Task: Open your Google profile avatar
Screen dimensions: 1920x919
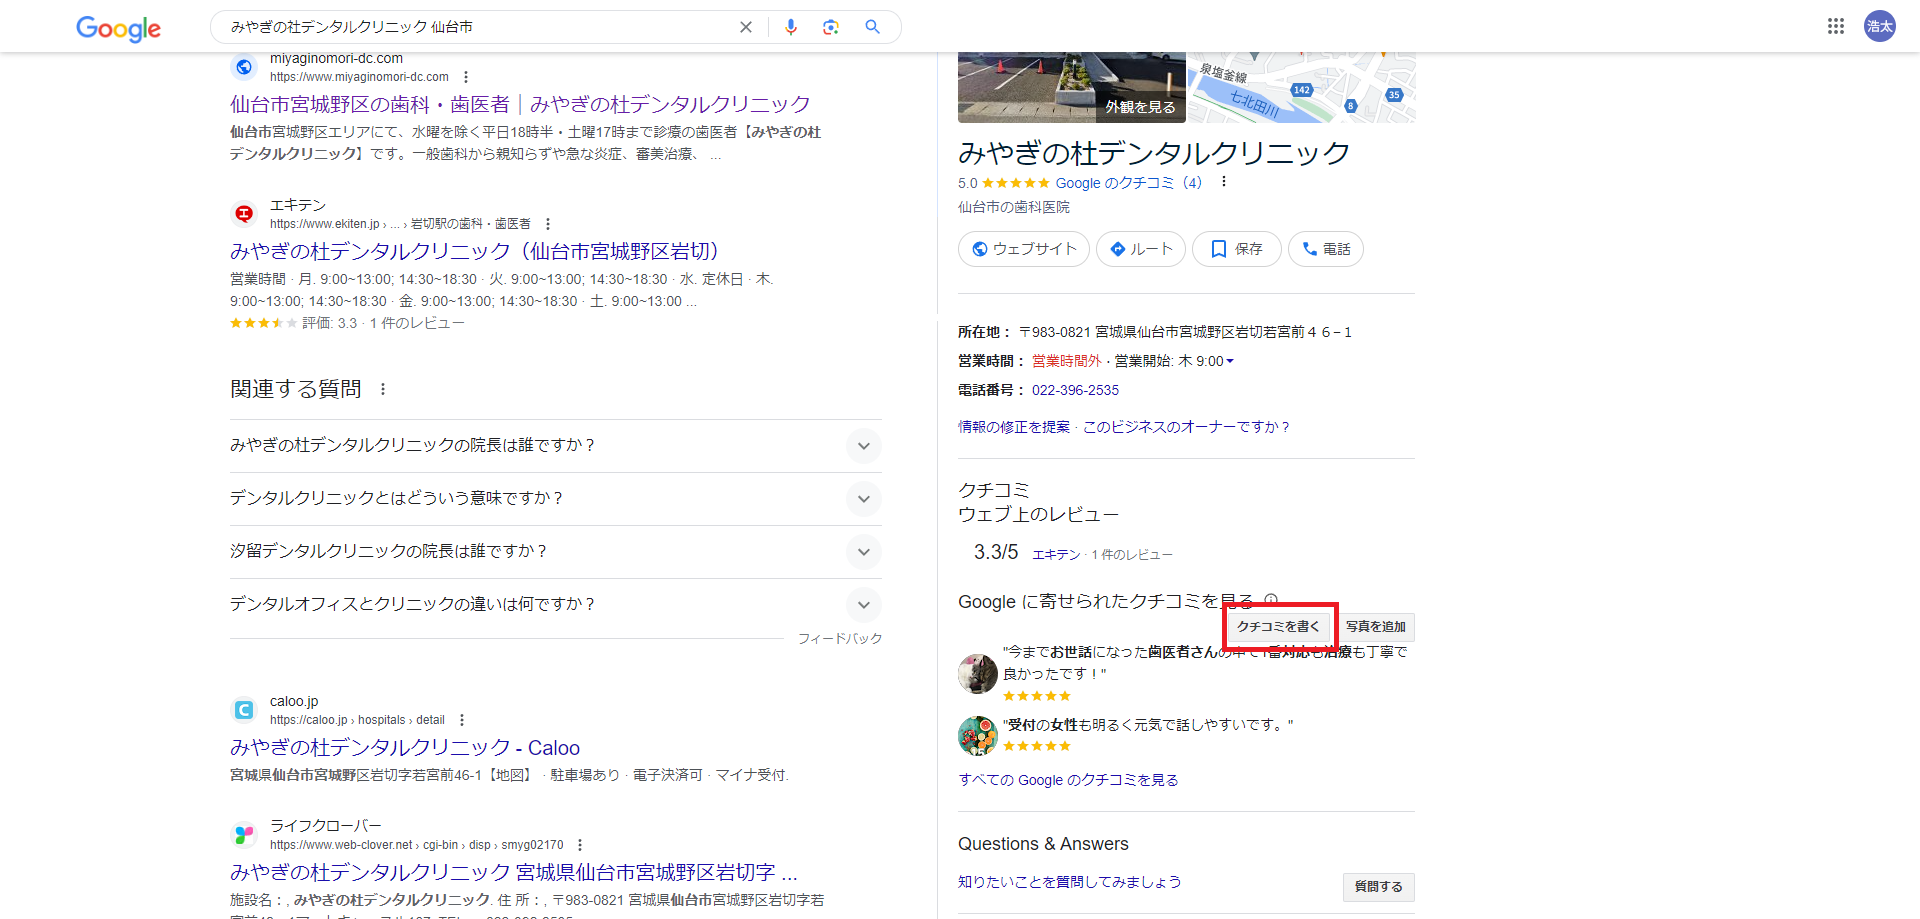Action: point(1879,25)
